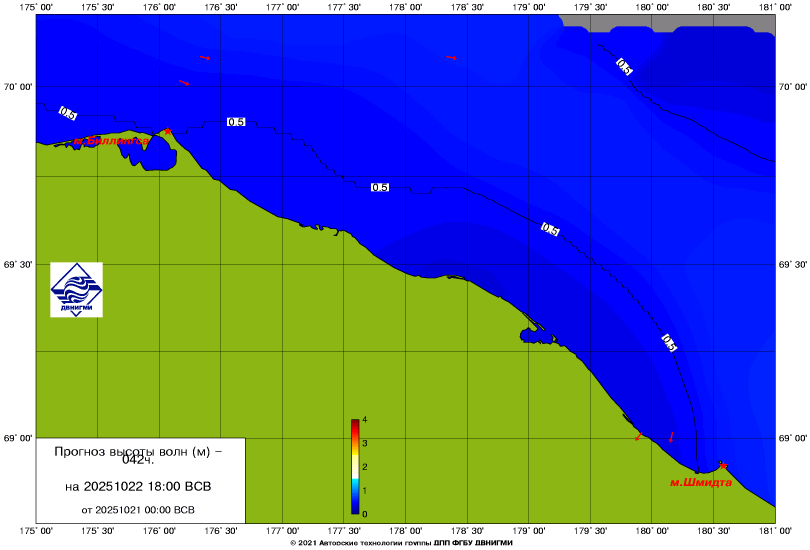Click the 0.5 contour label closest to Cape Shmidt

669,343
